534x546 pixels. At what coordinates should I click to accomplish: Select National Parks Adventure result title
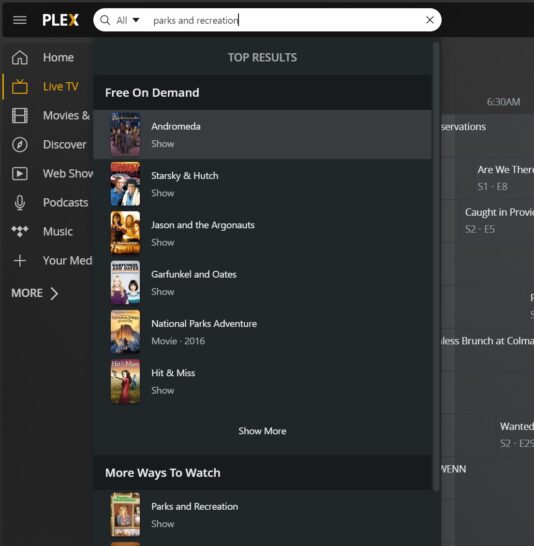pos(204,324)
